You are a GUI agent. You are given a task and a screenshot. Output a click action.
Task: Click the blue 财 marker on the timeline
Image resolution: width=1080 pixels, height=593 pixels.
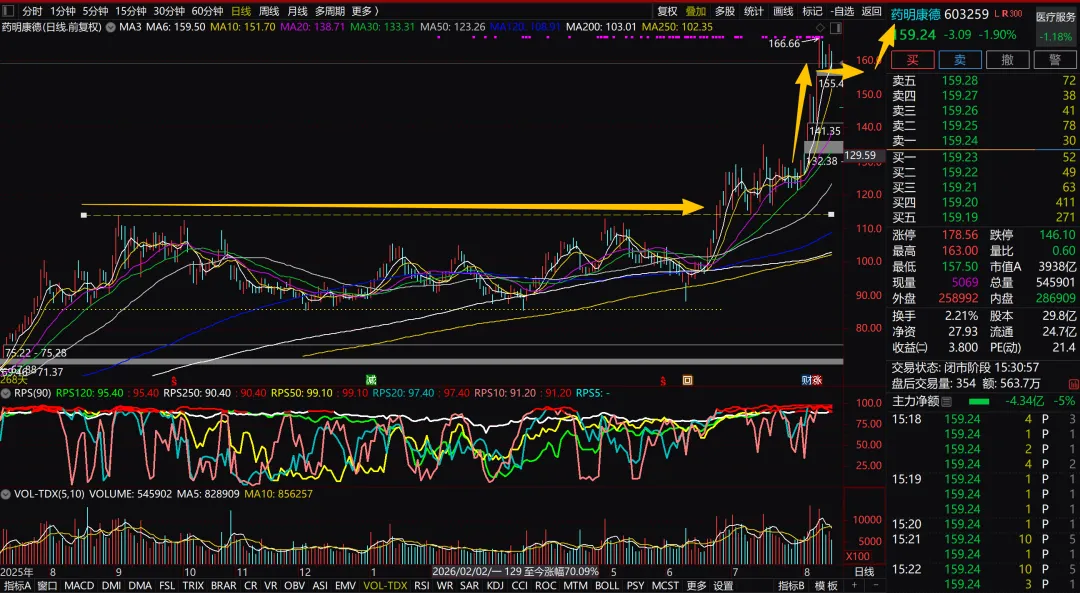pyautogui.click(x=806, y=380)
